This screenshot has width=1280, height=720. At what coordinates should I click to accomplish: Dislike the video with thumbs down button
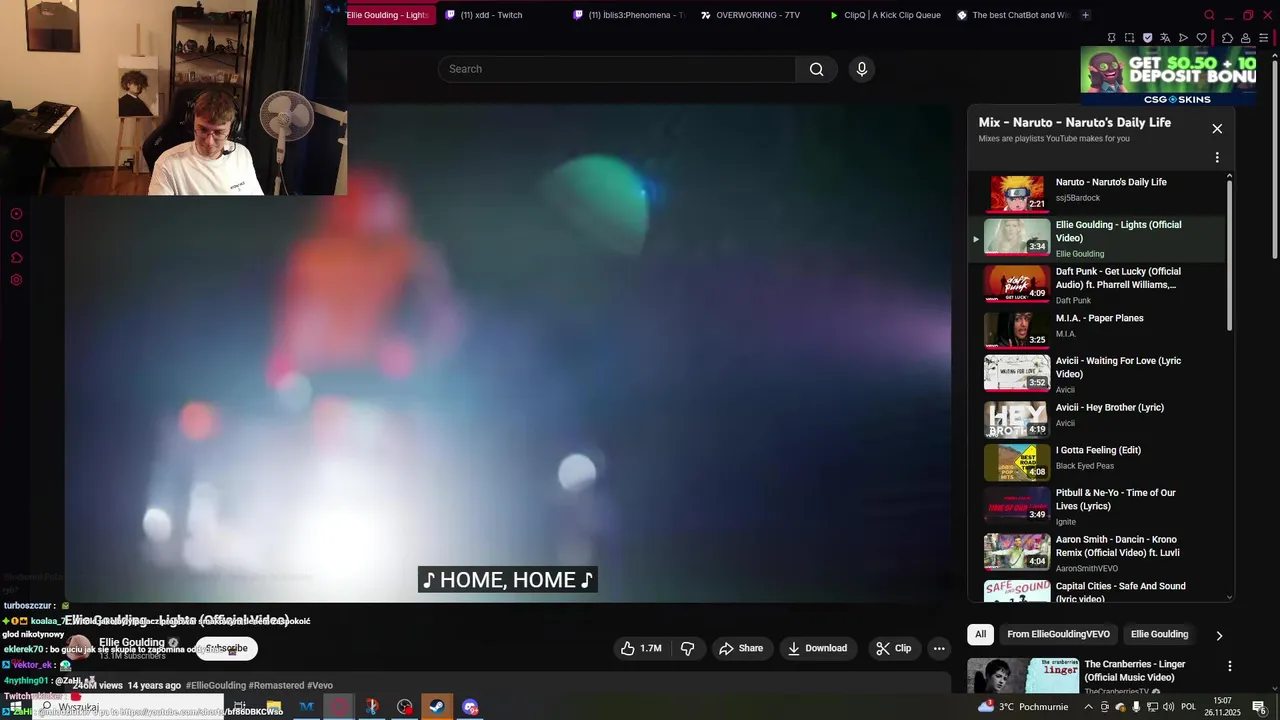pyautogui.click(x=688, y=648)
